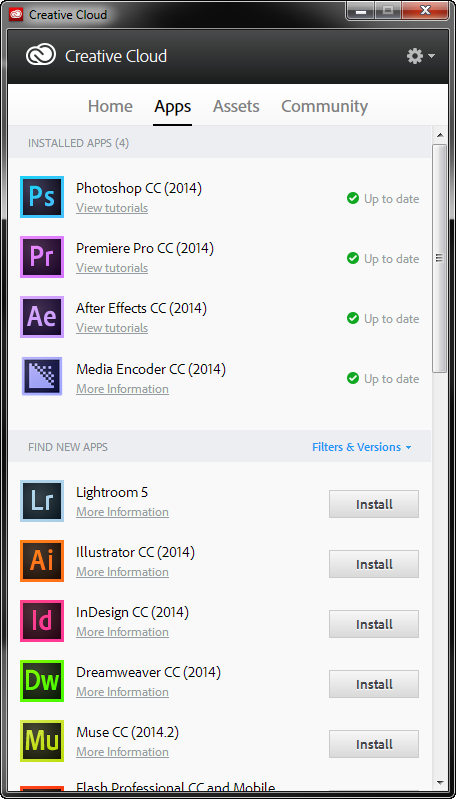
Task: View tutorials for Photoshop CC
Action: [112, 208]
